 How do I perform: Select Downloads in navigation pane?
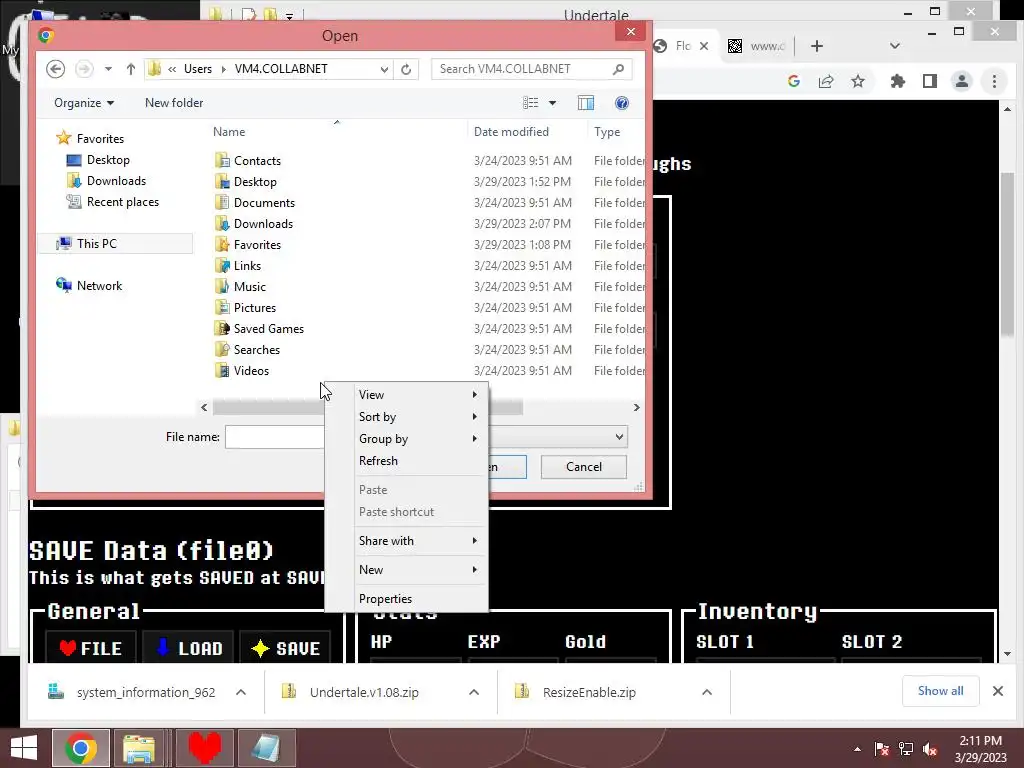pos(116,180)
